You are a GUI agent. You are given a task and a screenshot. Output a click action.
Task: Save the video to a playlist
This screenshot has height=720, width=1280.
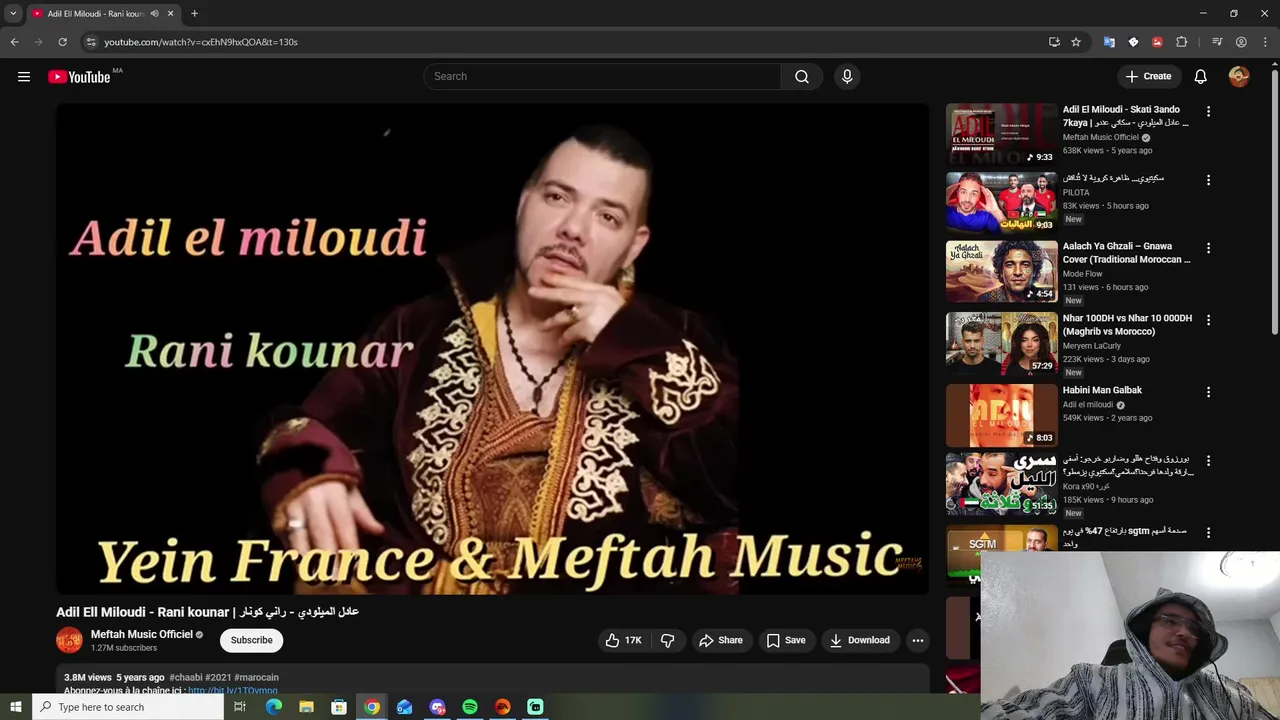pos(786,640)
